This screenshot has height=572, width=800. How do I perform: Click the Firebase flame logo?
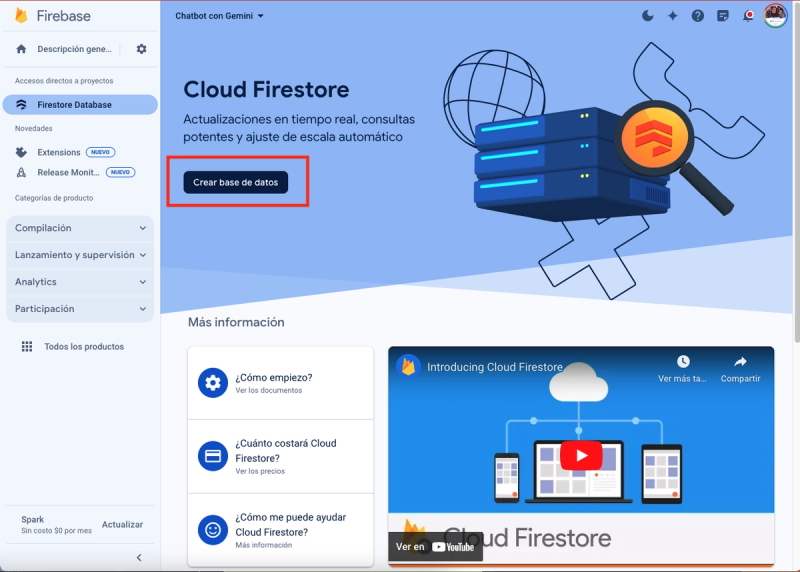[x=21, y=15]
